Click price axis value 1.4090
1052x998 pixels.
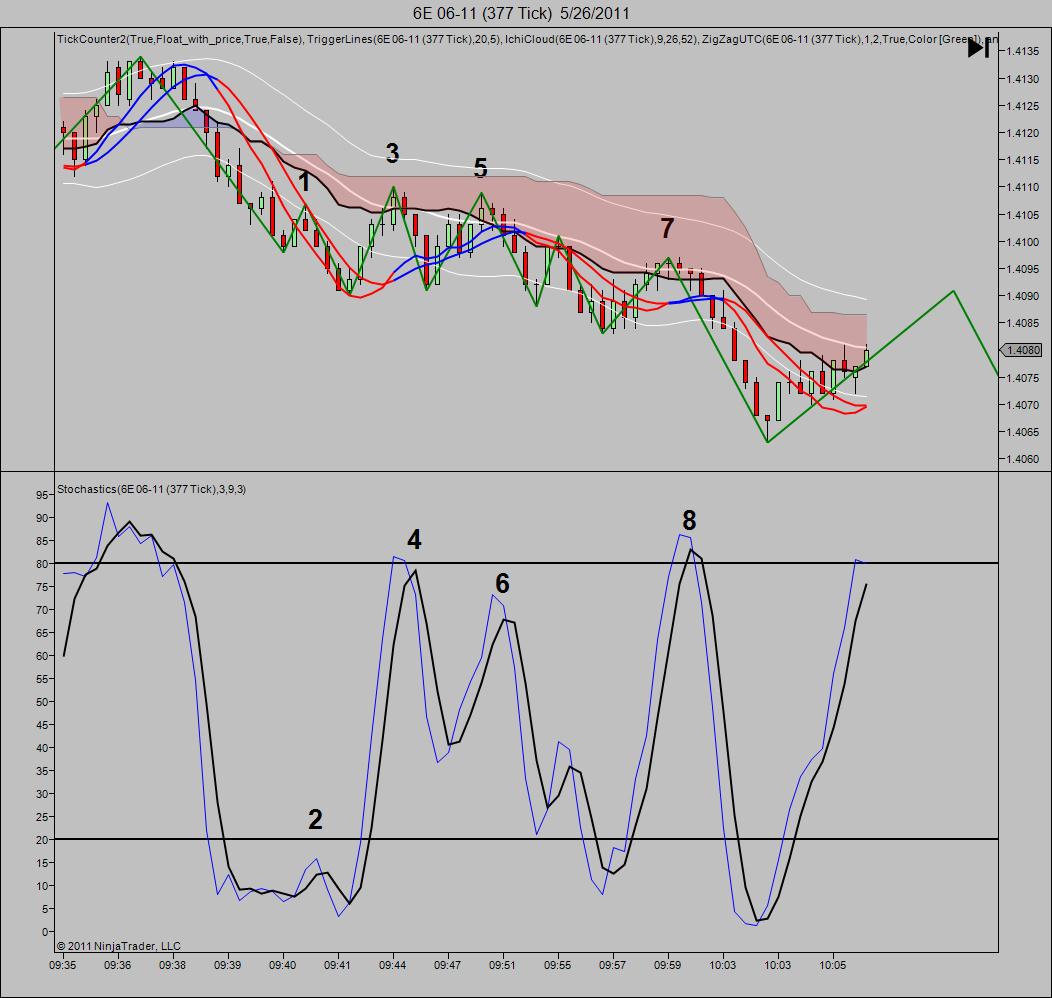coord(1023,296)
